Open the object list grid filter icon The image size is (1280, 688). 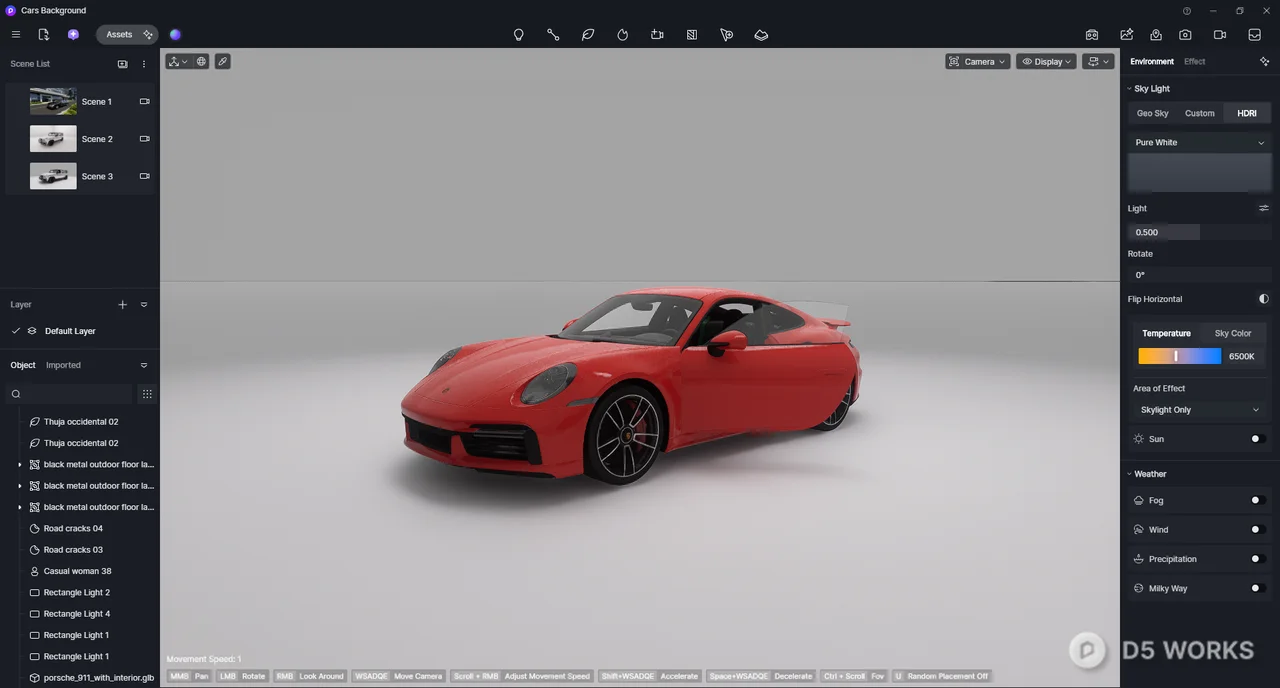coord(147,394)
